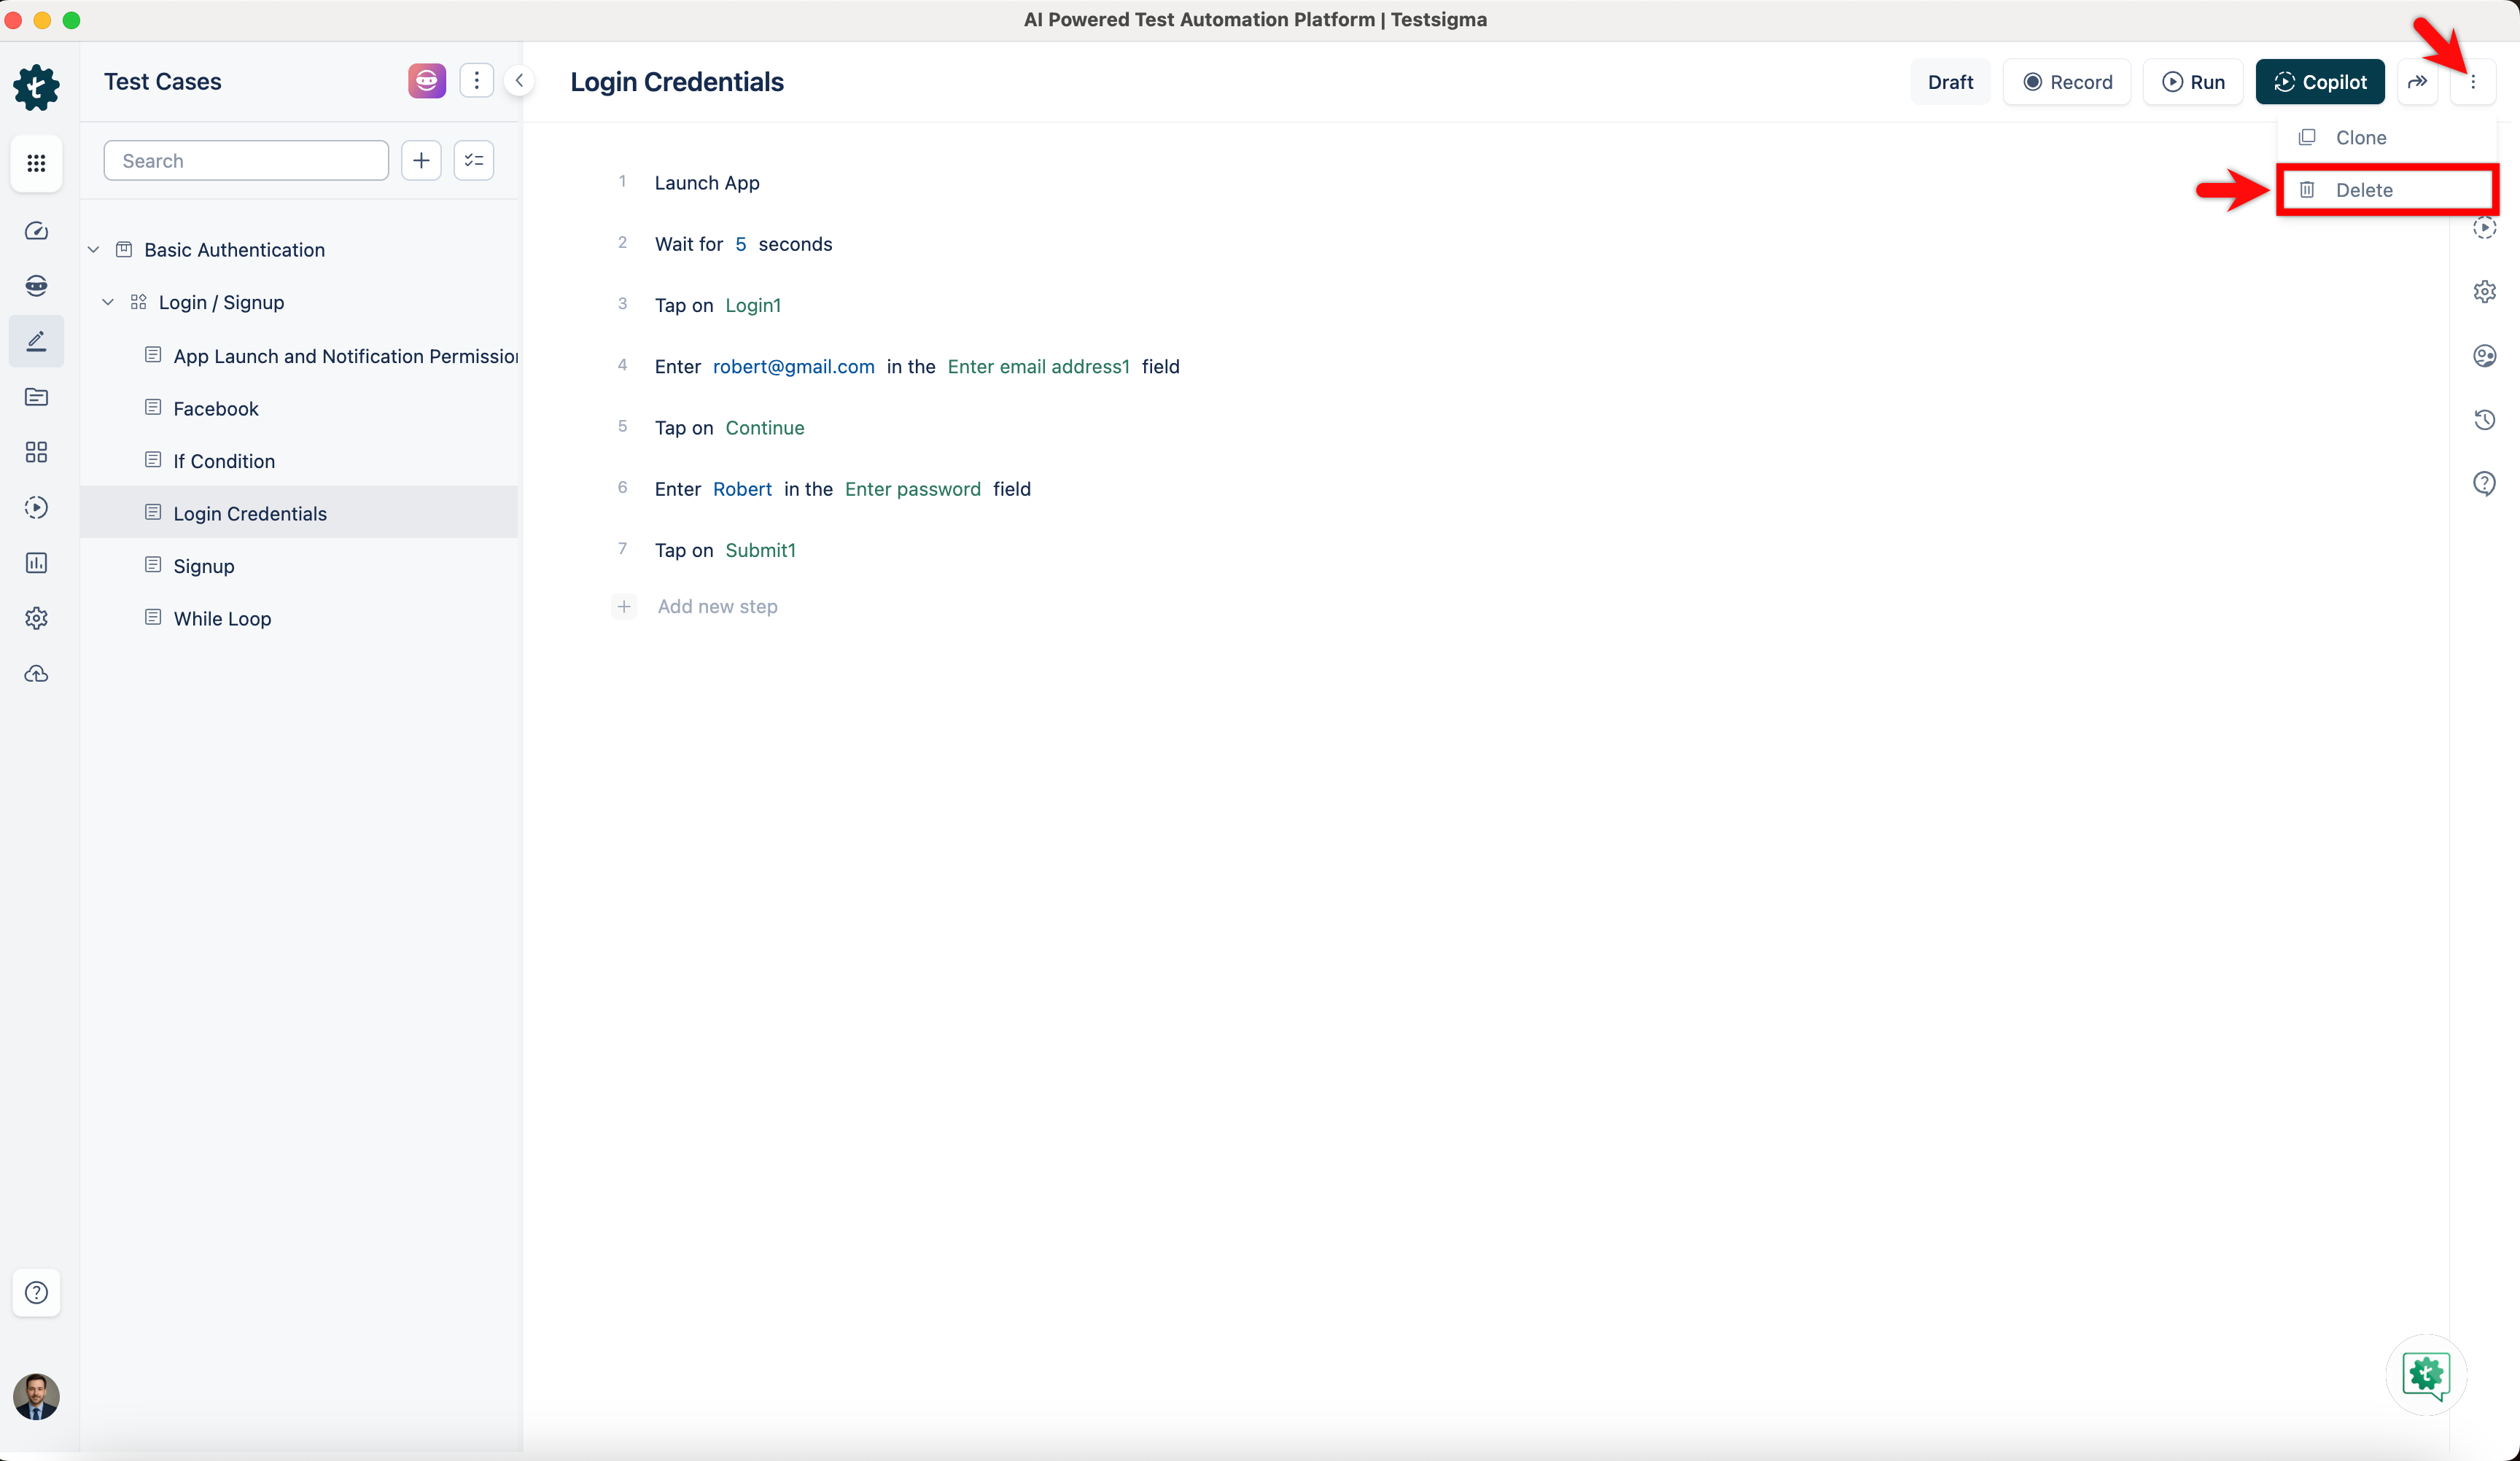The height and width of the screenshot is (1461, 2520).
Task: Open the dashboard gauge icon
Action: (x=36, y=231)
